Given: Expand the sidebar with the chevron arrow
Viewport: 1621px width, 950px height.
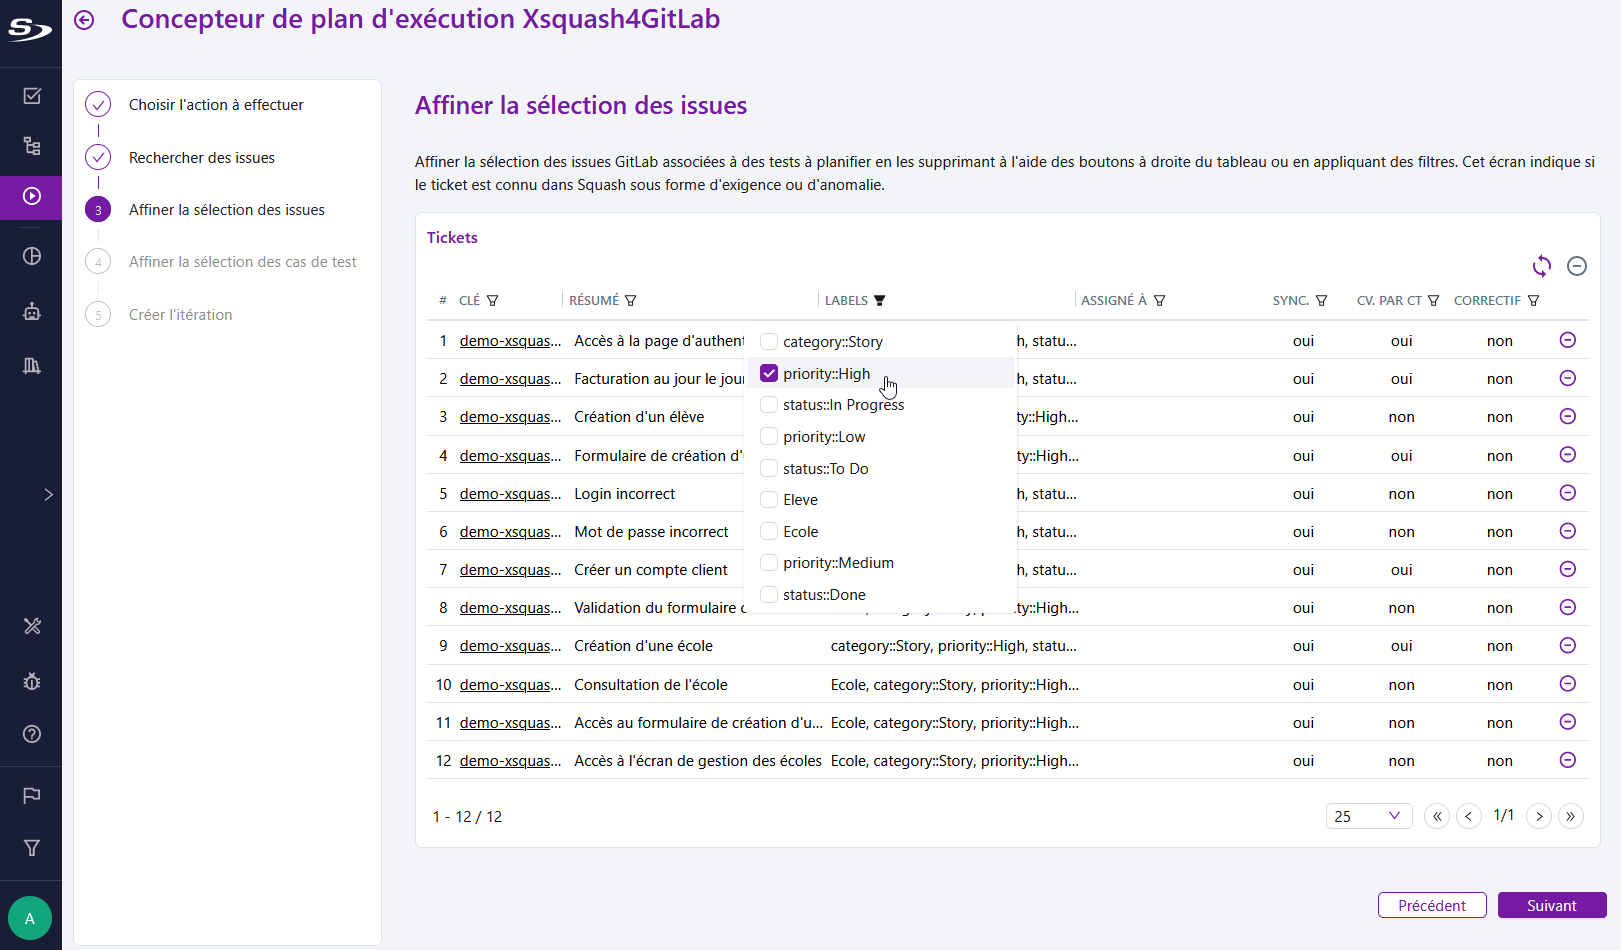Looking at the screenshot, I should click(x=48, y=495).
